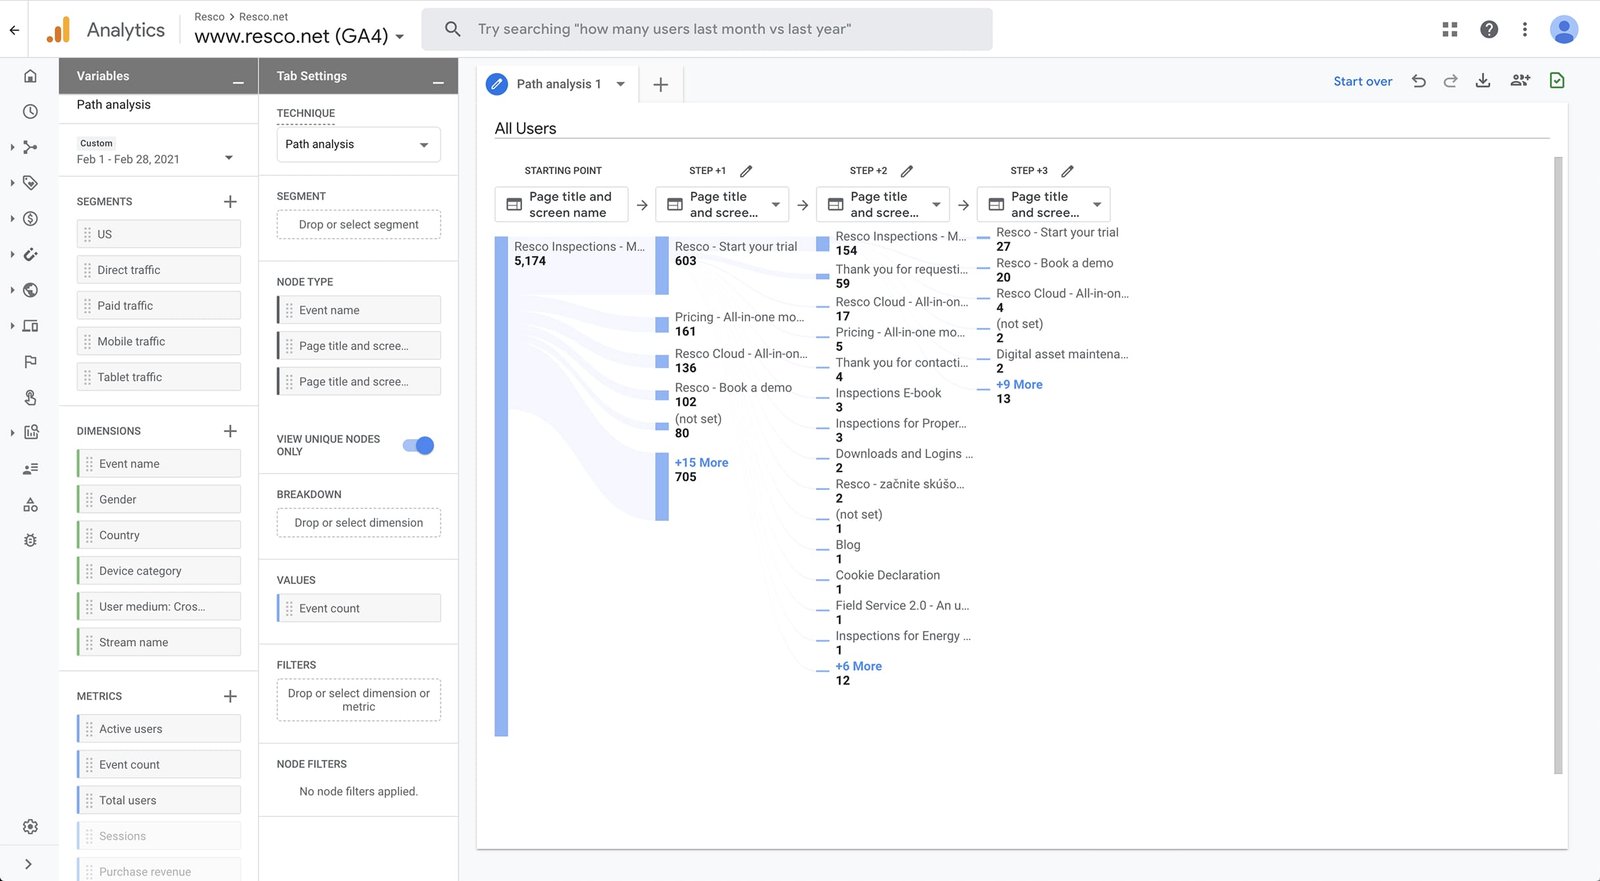Add a new dimension with plus icon
The width and height of the screenshot is (1600, 881).
pyautogui.click(x=230, y=431)
